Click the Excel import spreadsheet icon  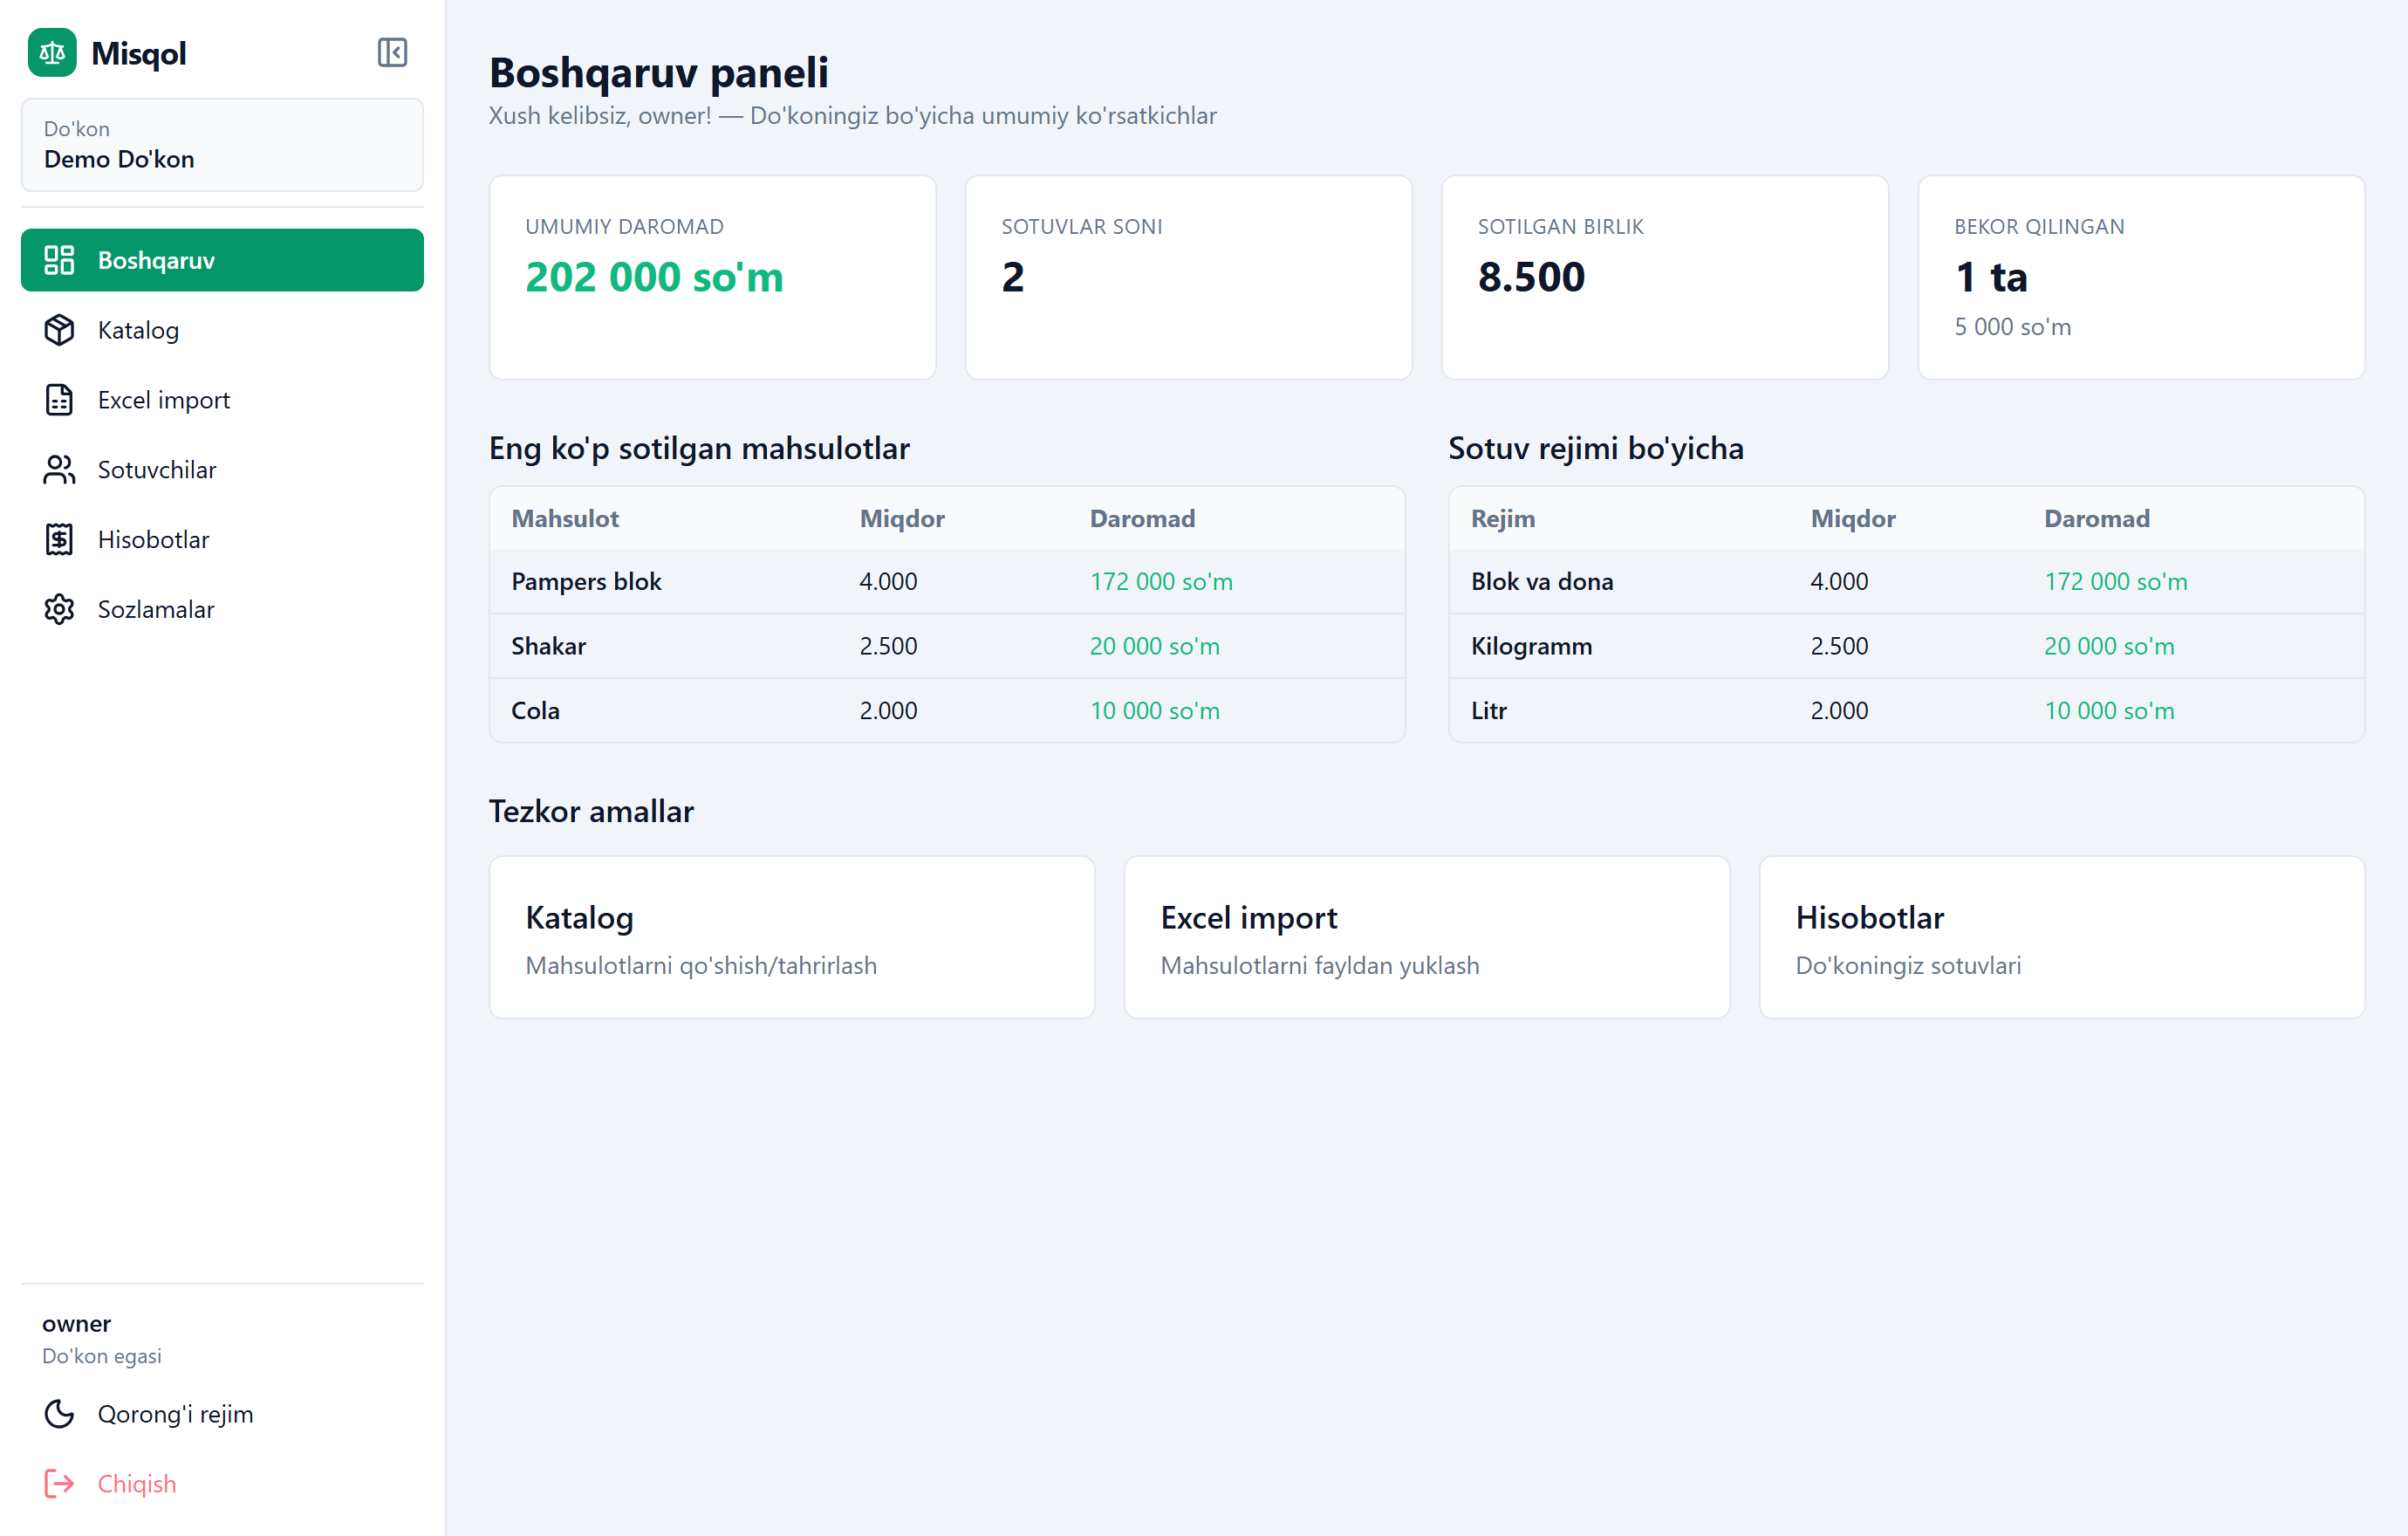coord(59,400)
